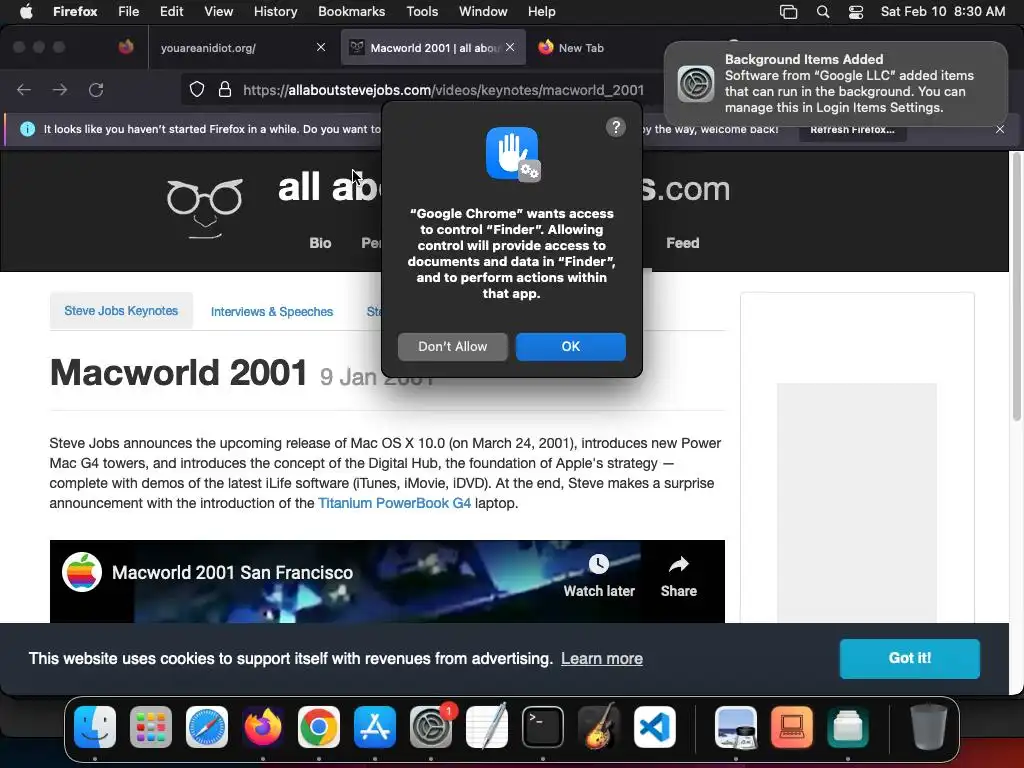The width and height of the screenshot is (1024, 768).
Task: Open the View menu
Action: tap(218, 11)
